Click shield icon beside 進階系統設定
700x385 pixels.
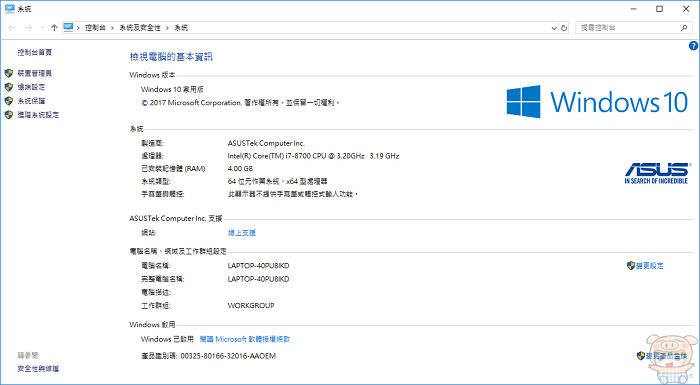(8, 114)
